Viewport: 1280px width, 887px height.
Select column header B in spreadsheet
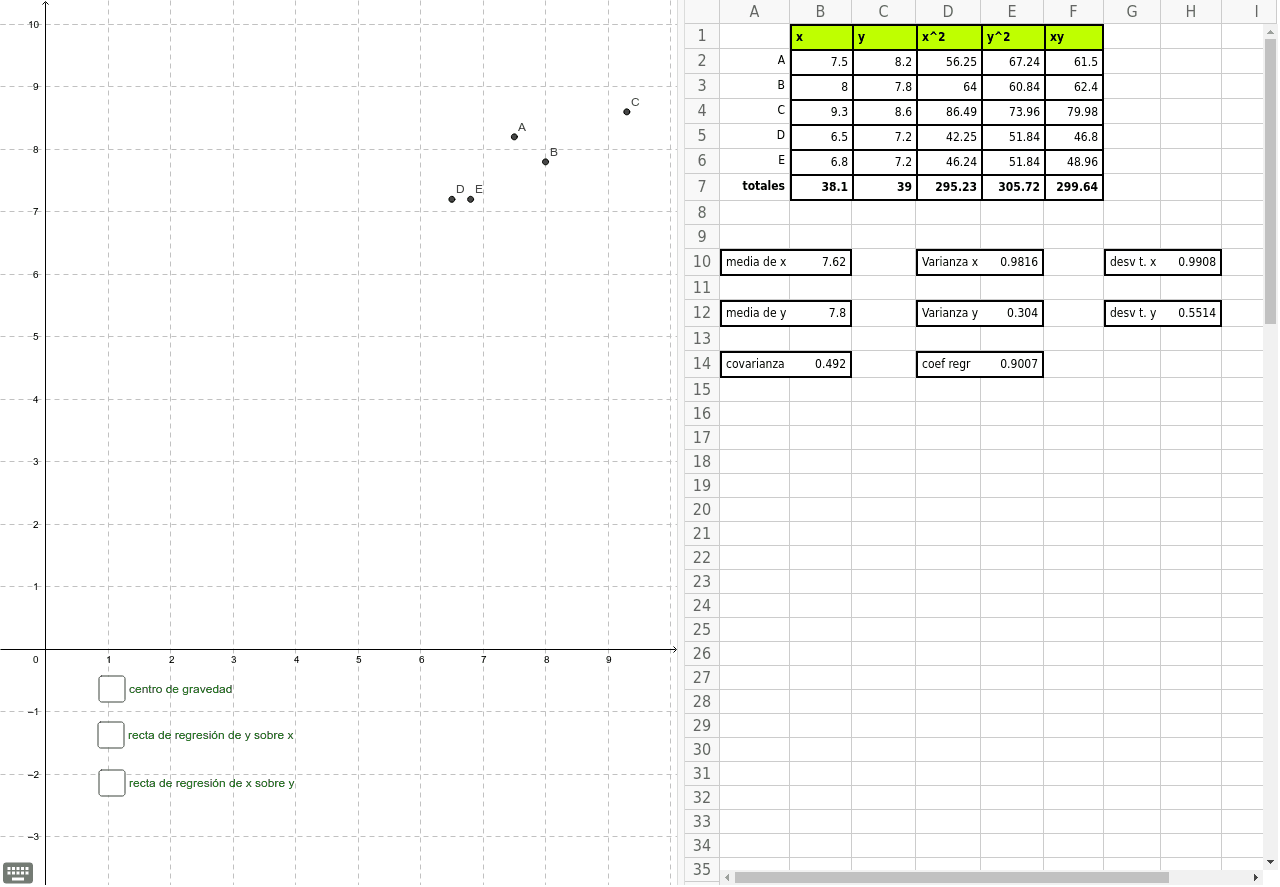tap(821, 12)
